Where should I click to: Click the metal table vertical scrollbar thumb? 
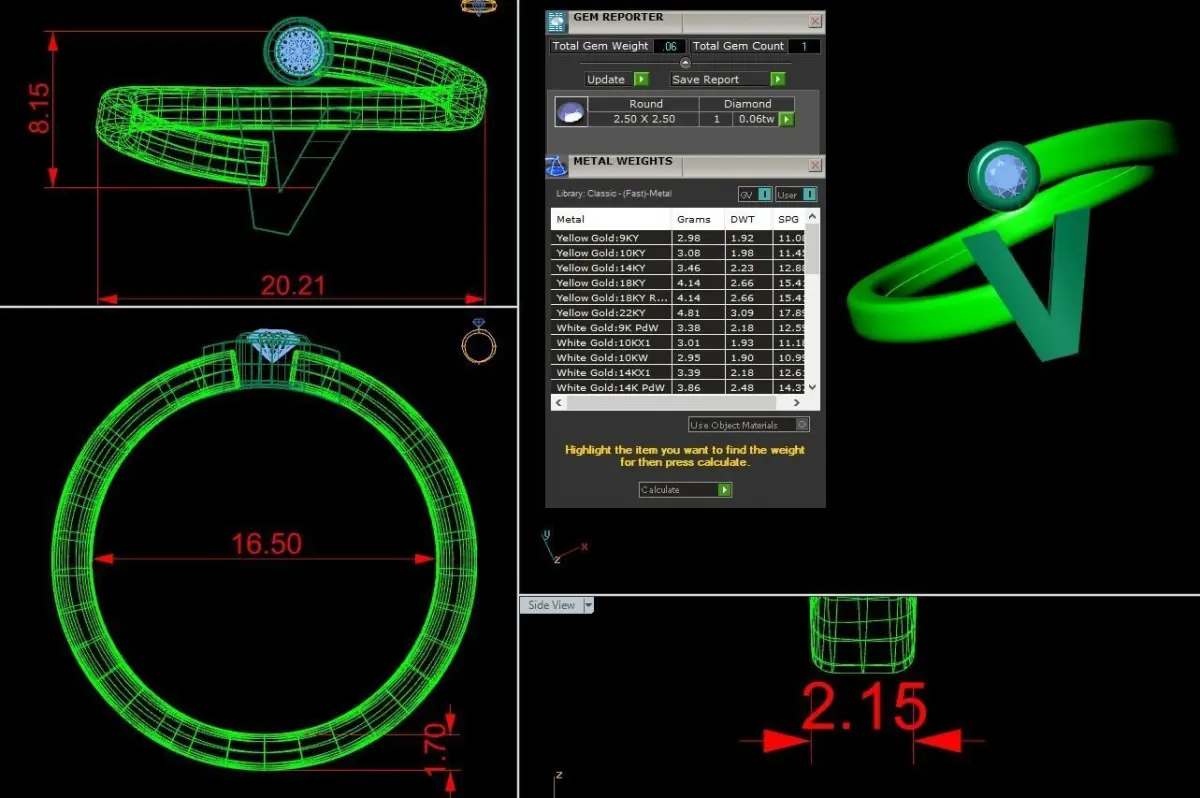(x=812, y=249)
